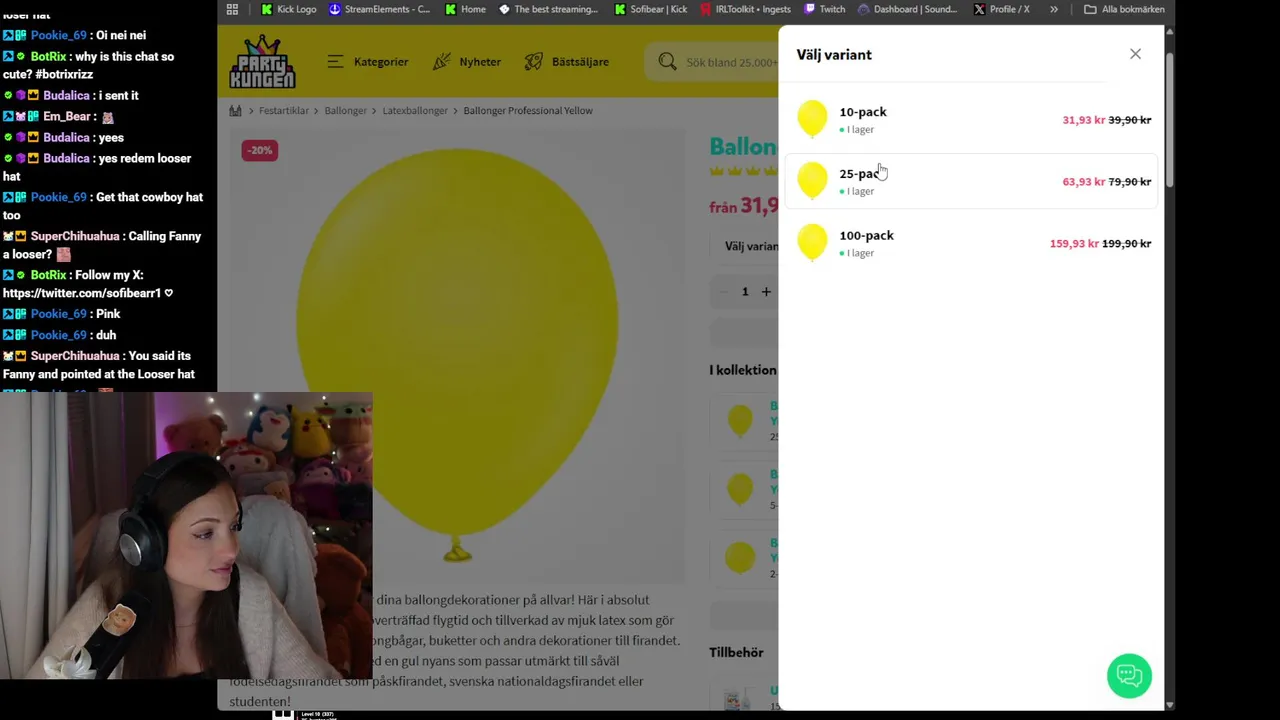
Task: Click the Ballonger Professional Yellow breadcrumb
Action: coord(528,110)
